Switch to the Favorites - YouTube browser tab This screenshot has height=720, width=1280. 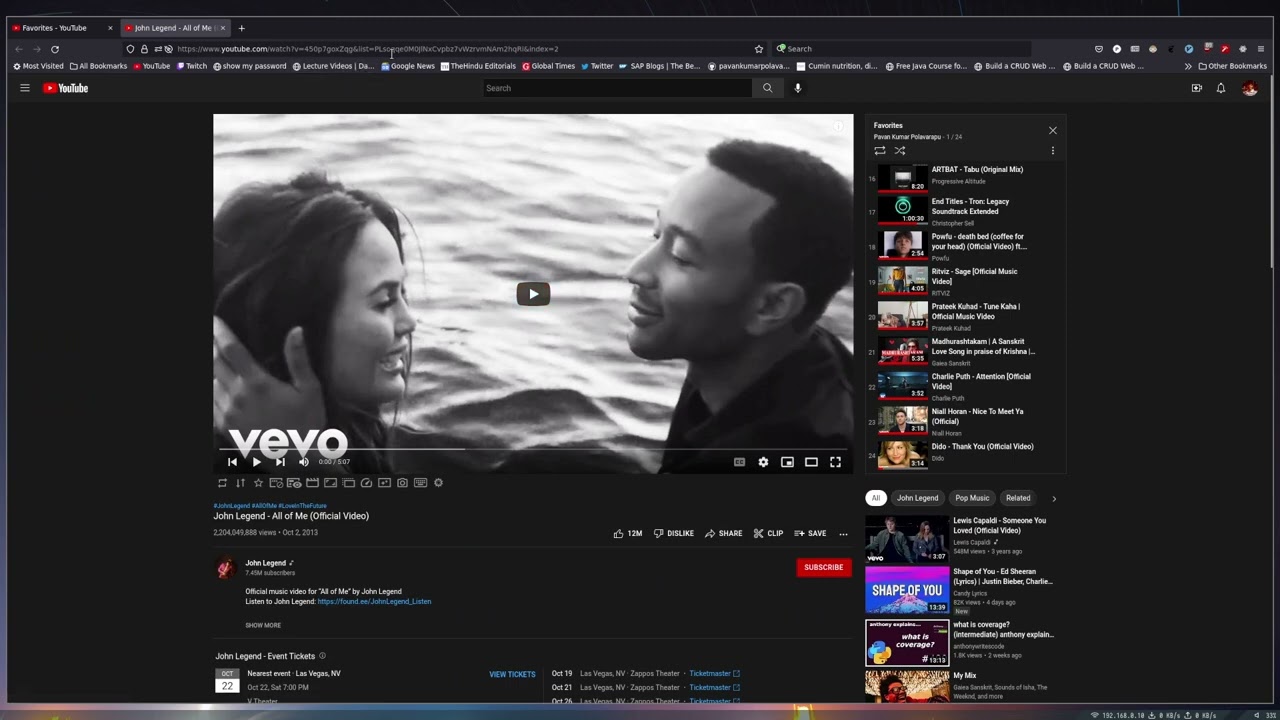(60, 28)
